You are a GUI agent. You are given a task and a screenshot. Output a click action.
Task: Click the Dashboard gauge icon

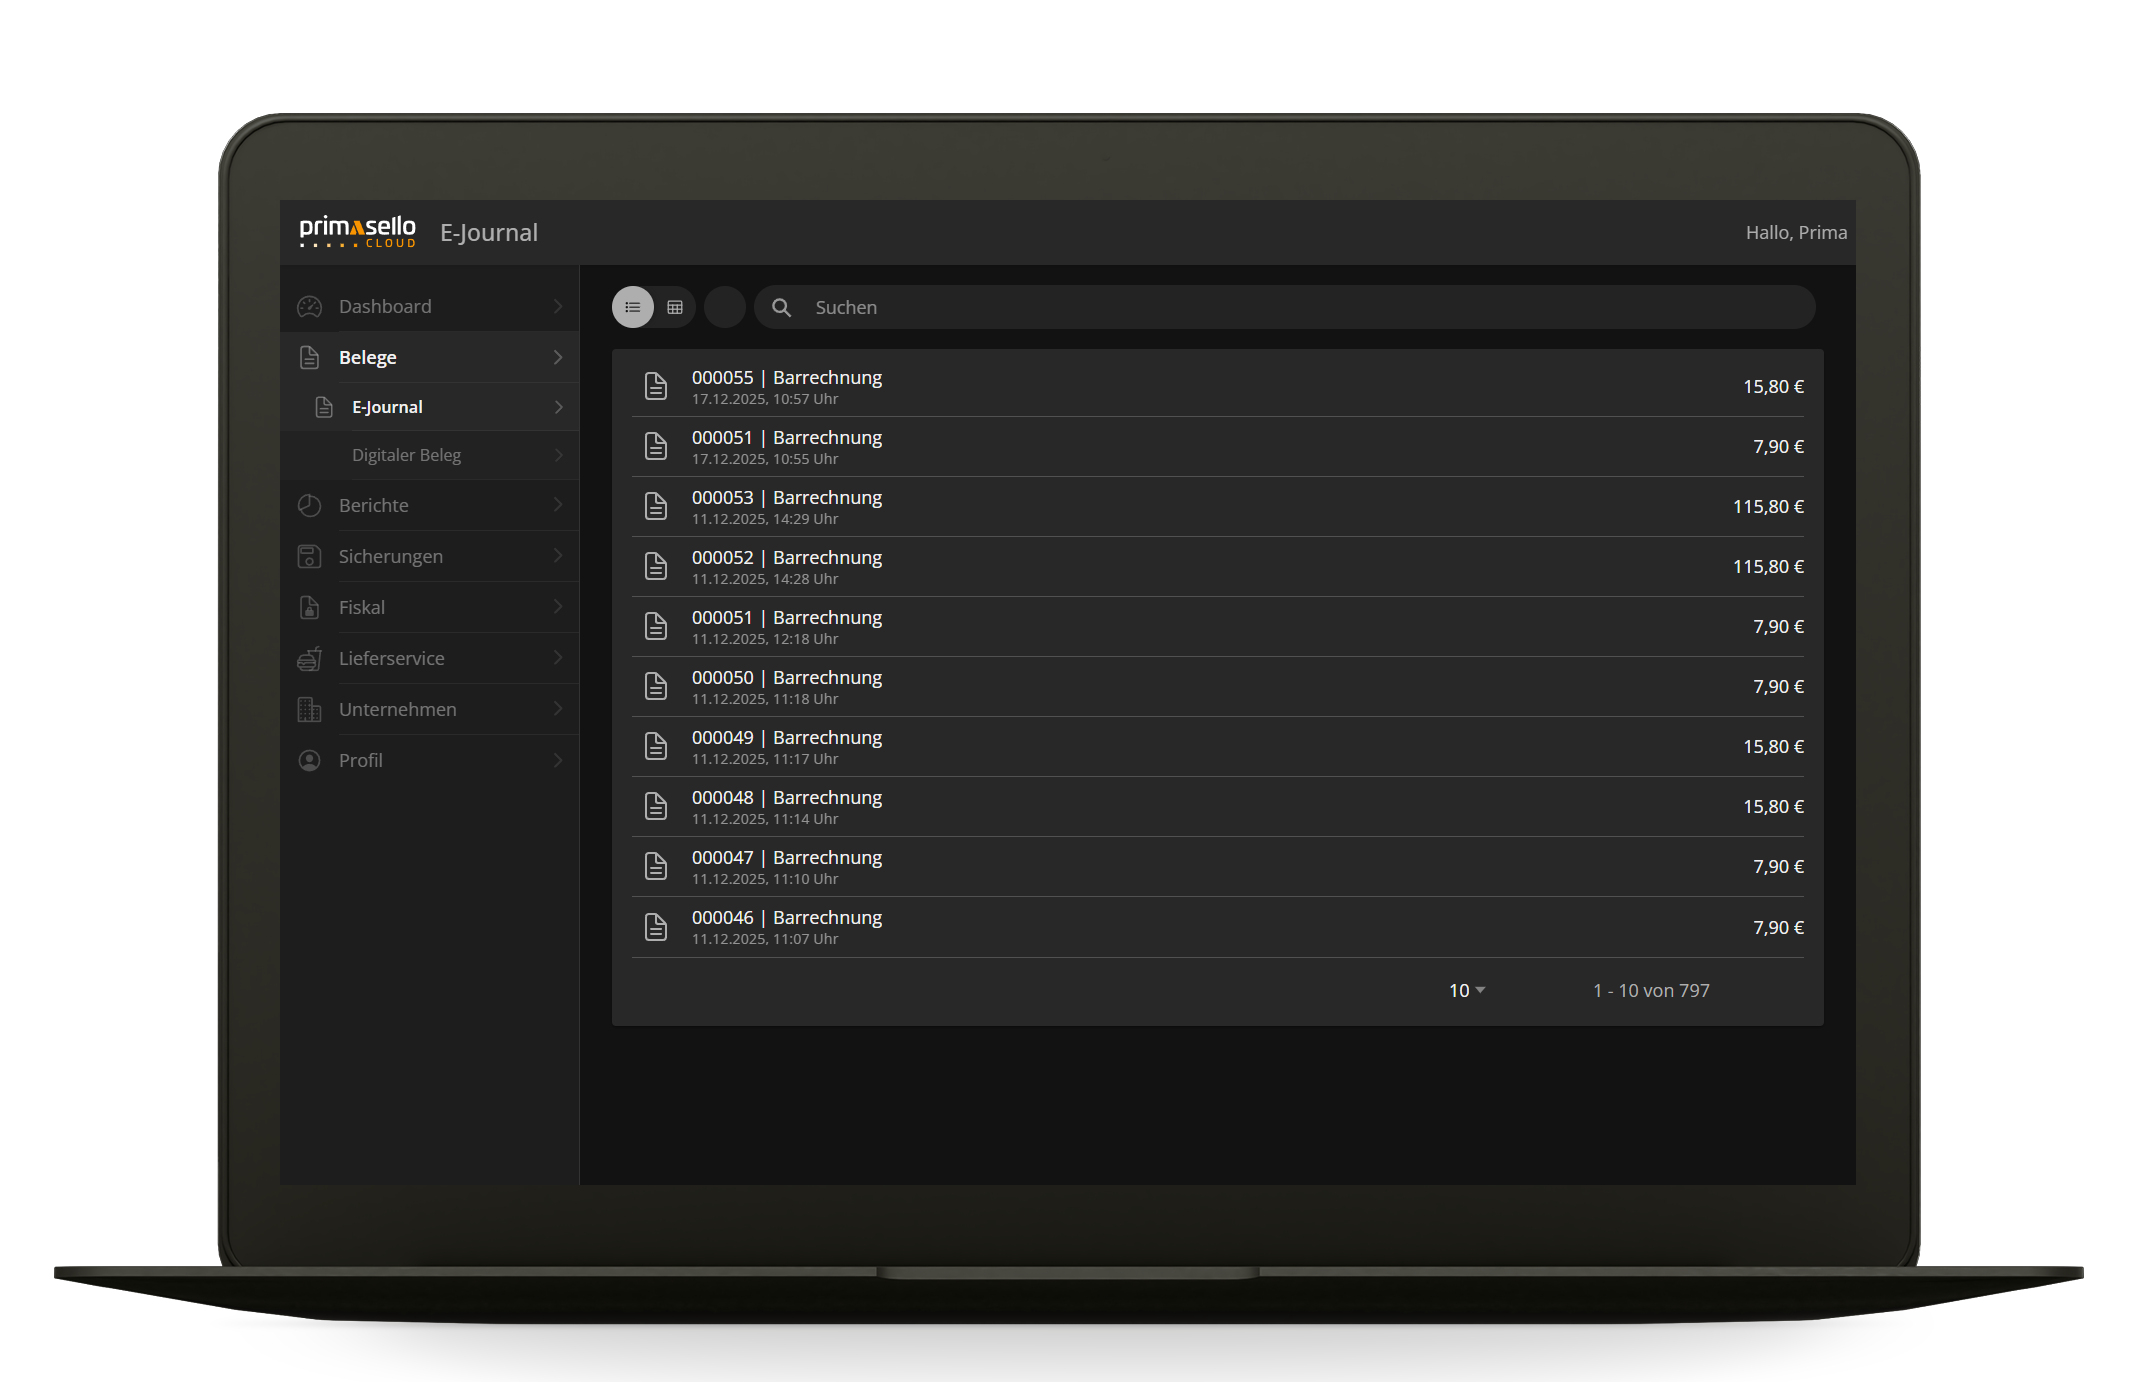pos(310,307)
